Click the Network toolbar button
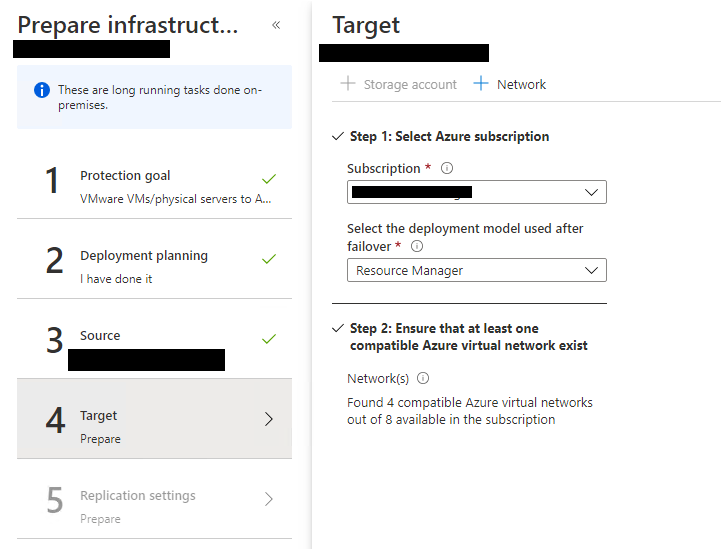Image resolution: width=721 pixels, height=549 pixels. [x=510, y=84]
